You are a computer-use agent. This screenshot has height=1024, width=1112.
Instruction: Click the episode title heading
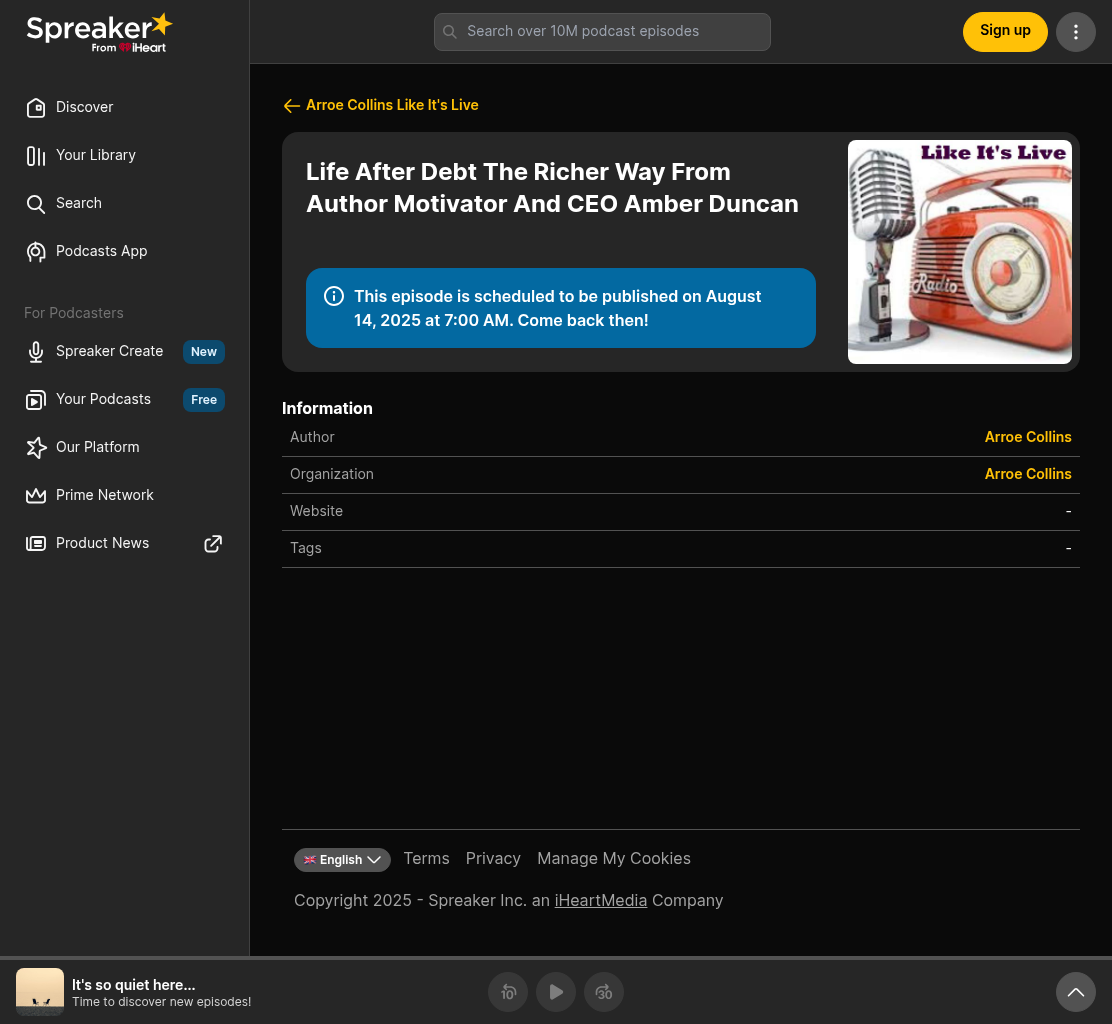point(552,188)
